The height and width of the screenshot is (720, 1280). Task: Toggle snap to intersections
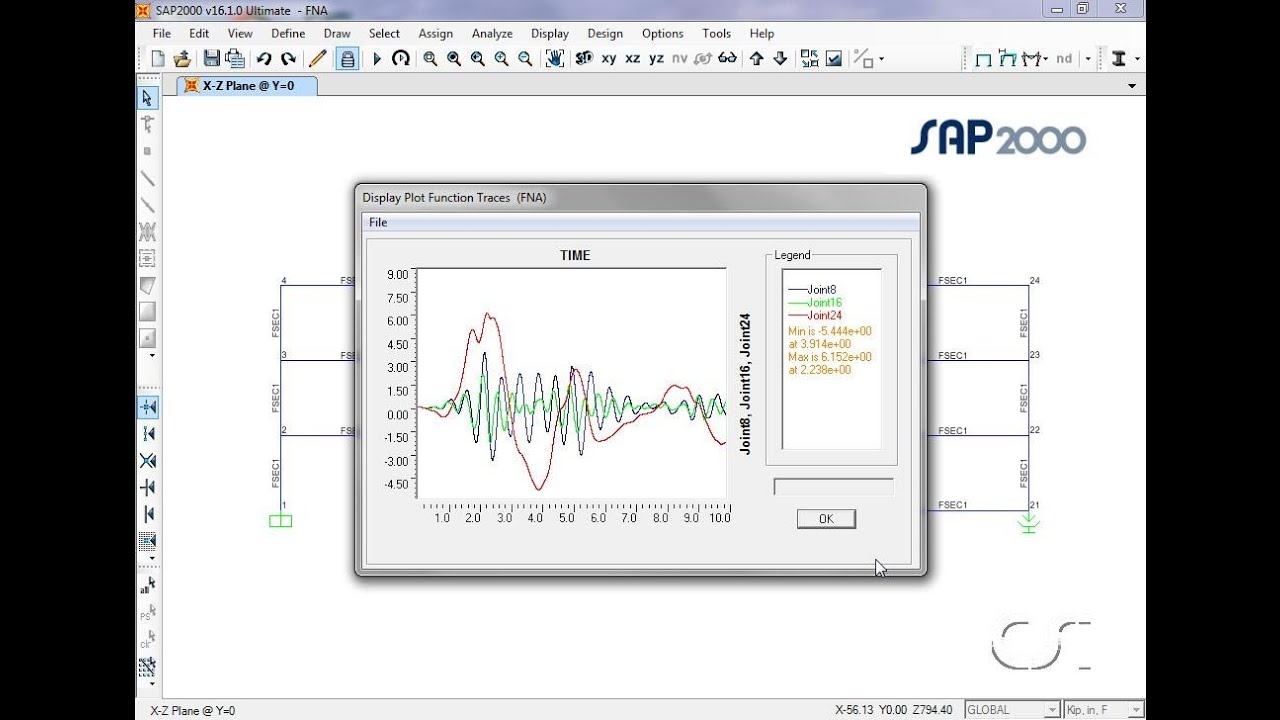[x=148, y=461]
